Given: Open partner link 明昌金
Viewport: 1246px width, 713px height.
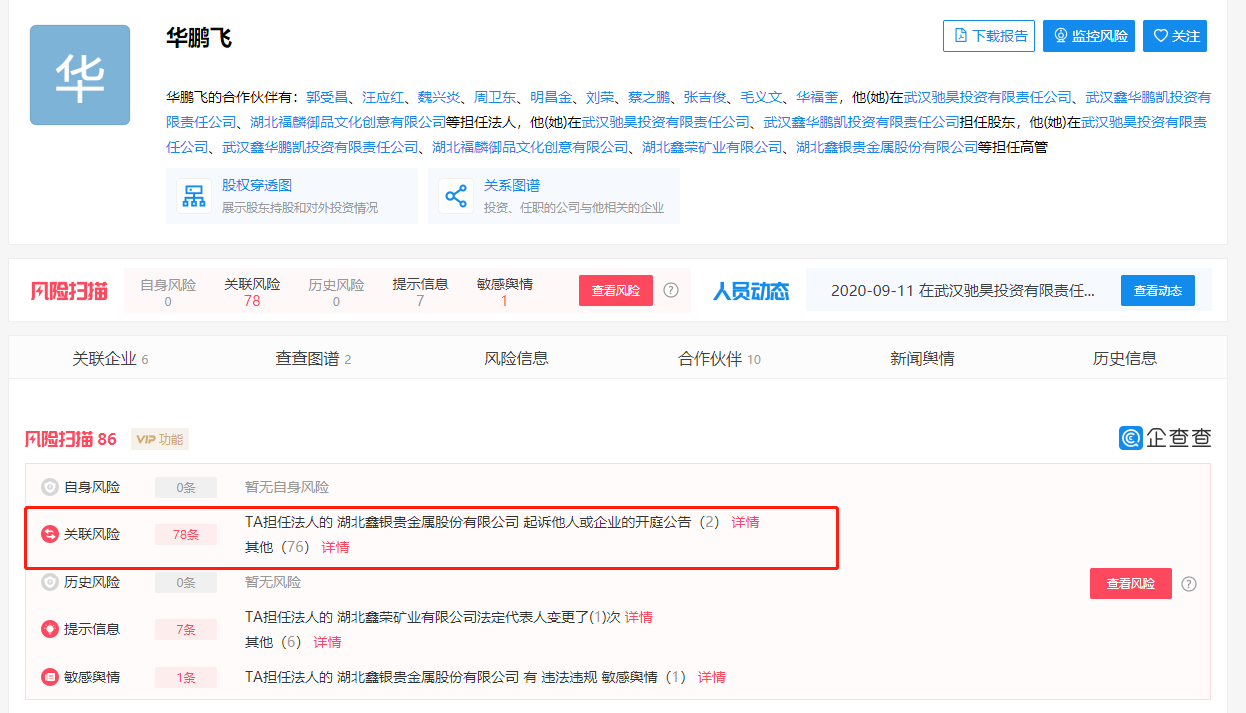Looking at the screenshot, I should click(551, 97).
